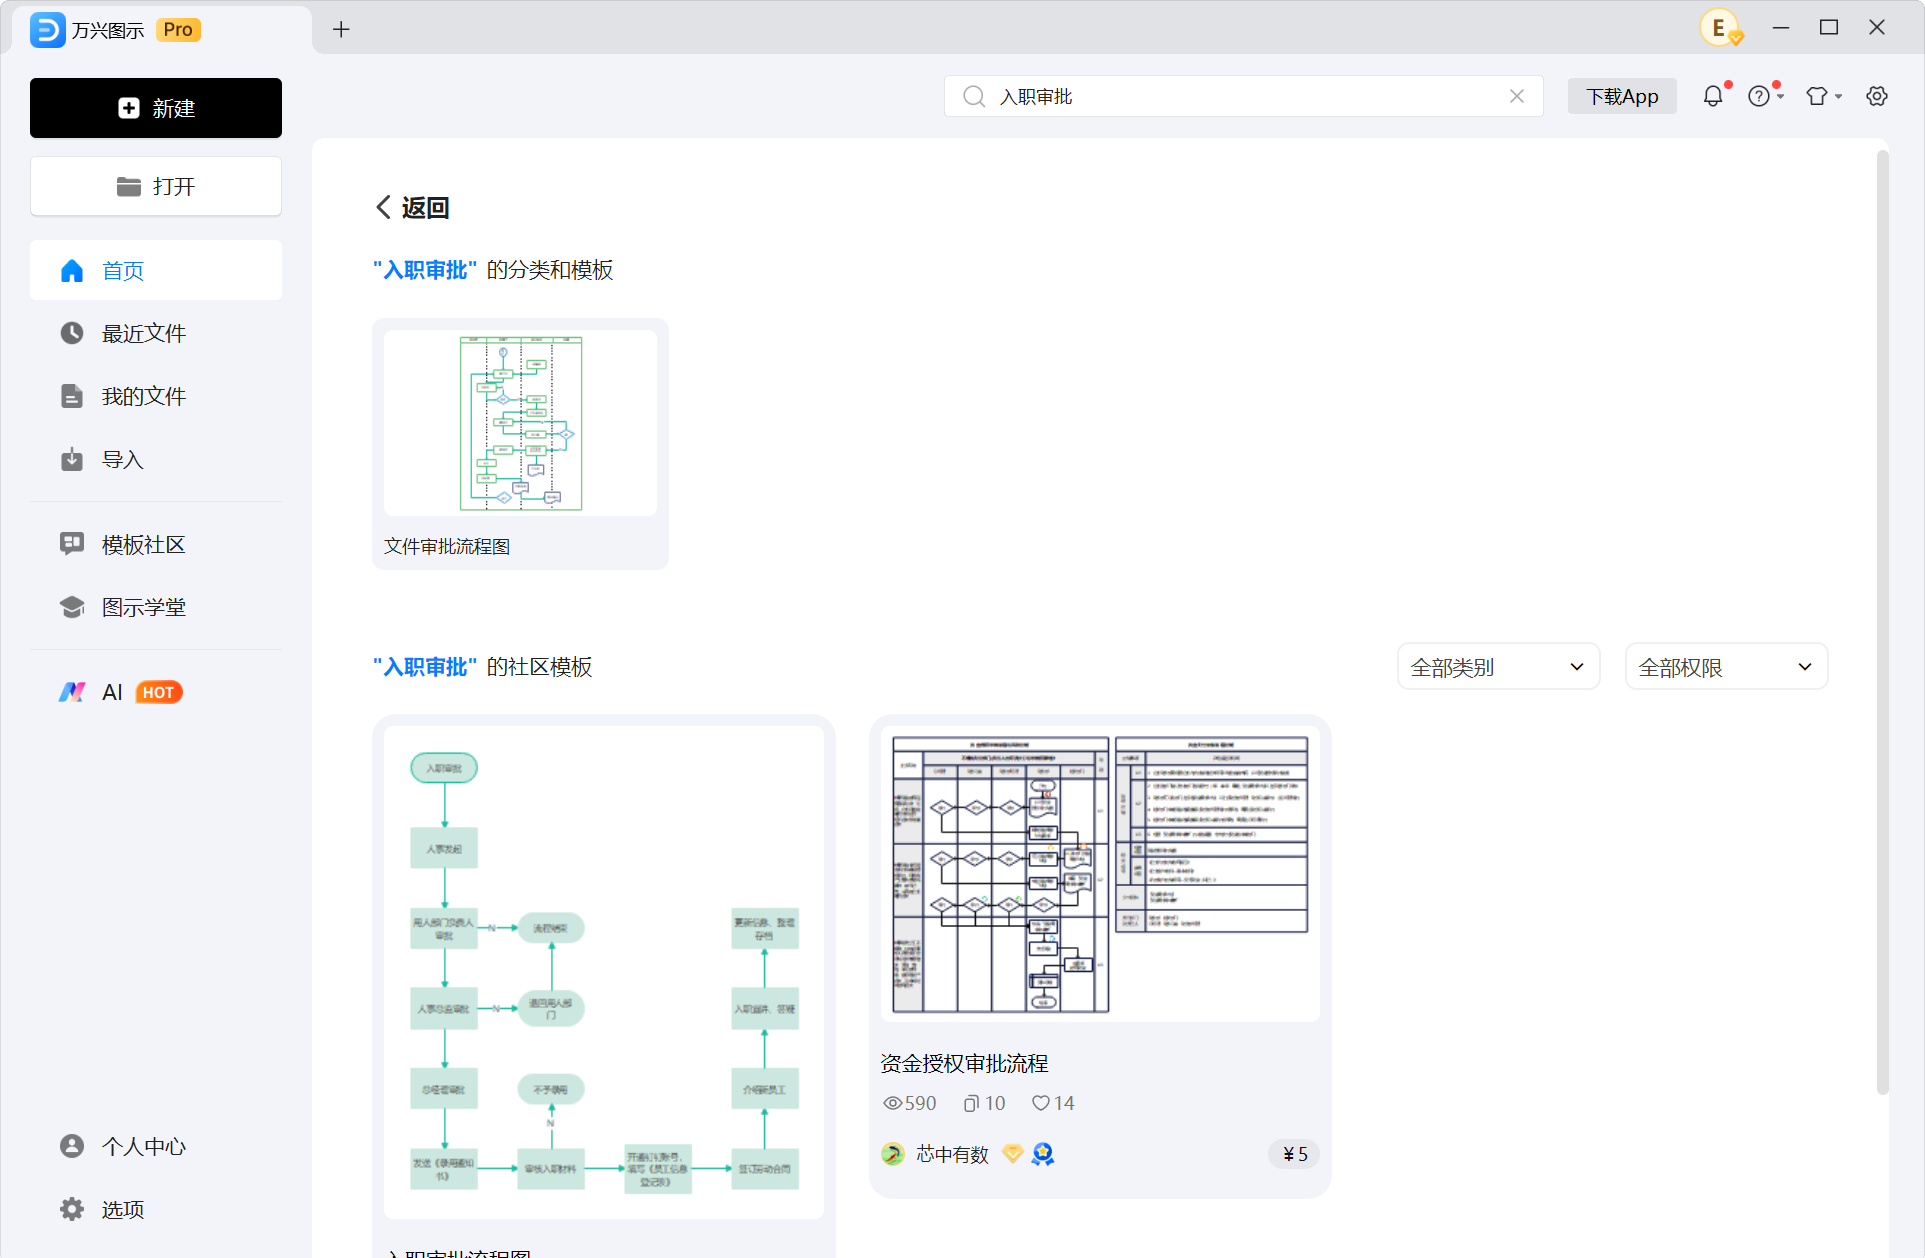This screenshot has width=1925, height=1258.
Task: Click the blue medal badge icon
Action: pyautogui.click(x=1043, y=1154)
